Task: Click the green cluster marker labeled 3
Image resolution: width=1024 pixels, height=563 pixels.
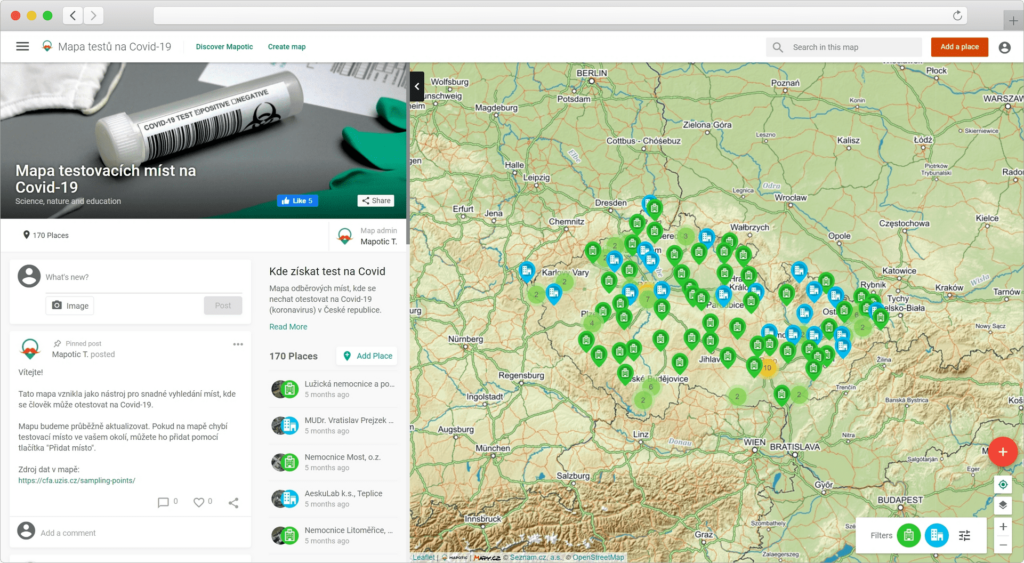Action: coord(685,236)
